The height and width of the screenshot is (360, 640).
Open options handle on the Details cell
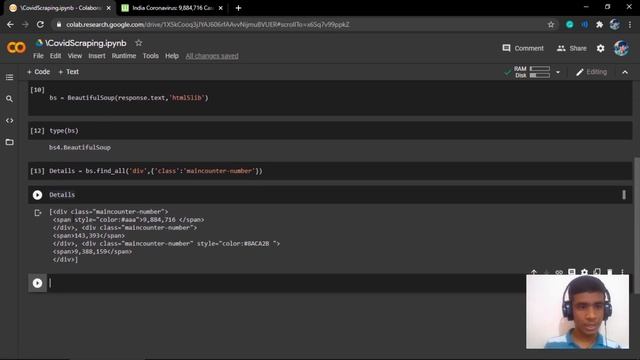coord(624,195)
